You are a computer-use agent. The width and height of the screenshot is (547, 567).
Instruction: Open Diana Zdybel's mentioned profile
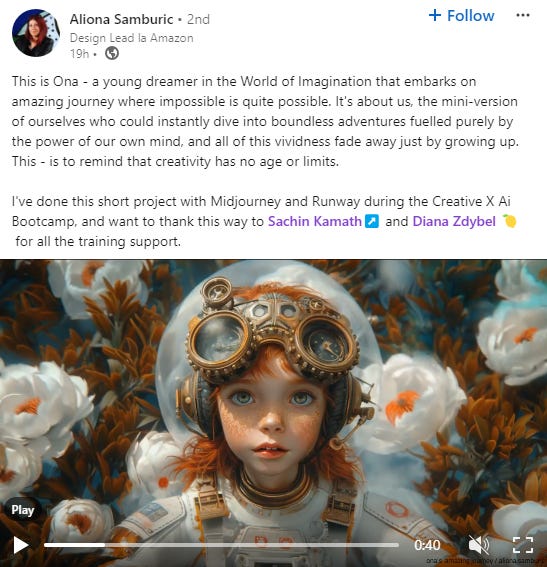pyautogui.click(x=454, y=221)
